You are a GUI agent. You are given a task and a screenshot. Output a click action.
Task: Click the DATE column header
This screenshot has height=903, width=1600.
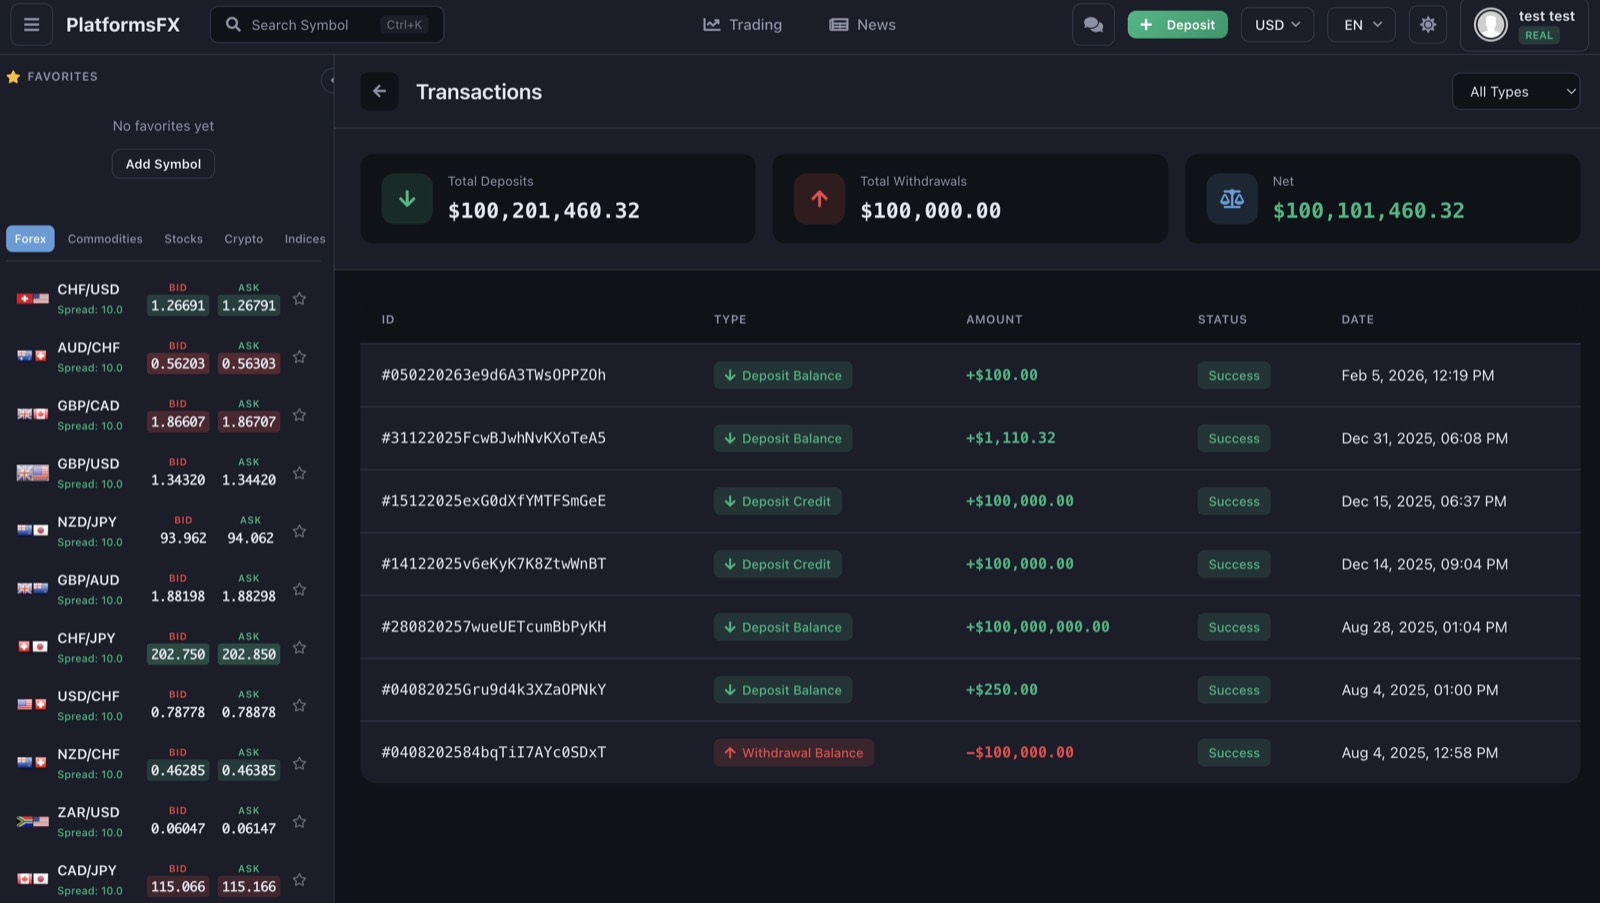pyautogui.click(x=1357, y=319)
